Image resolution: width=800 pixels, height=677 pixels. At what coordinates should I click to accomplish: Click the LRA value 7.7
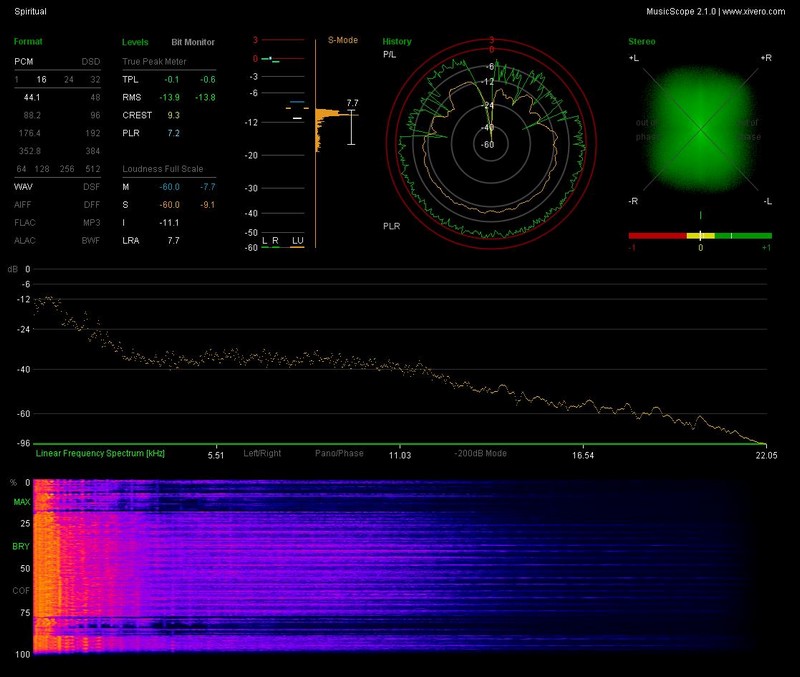[x=173, y=240]
